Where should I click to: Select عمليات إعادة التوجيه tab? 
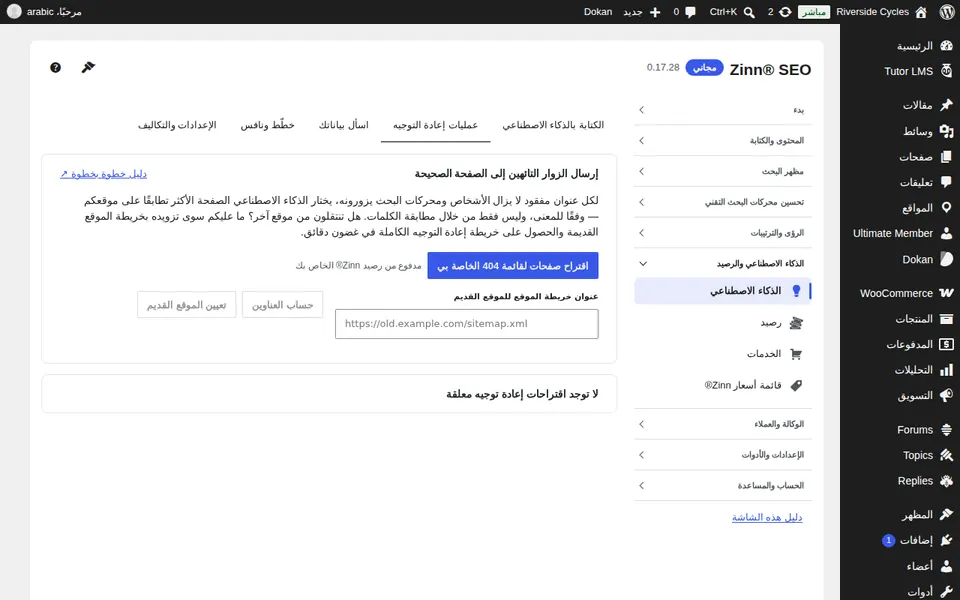tap(435, 125)
